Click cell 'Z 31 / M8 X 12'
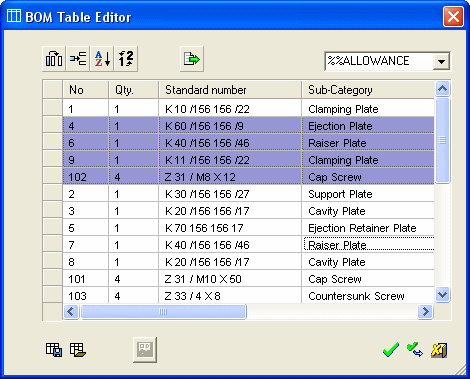The width and height of the screenshot is (470, 379). pos(230,177)
